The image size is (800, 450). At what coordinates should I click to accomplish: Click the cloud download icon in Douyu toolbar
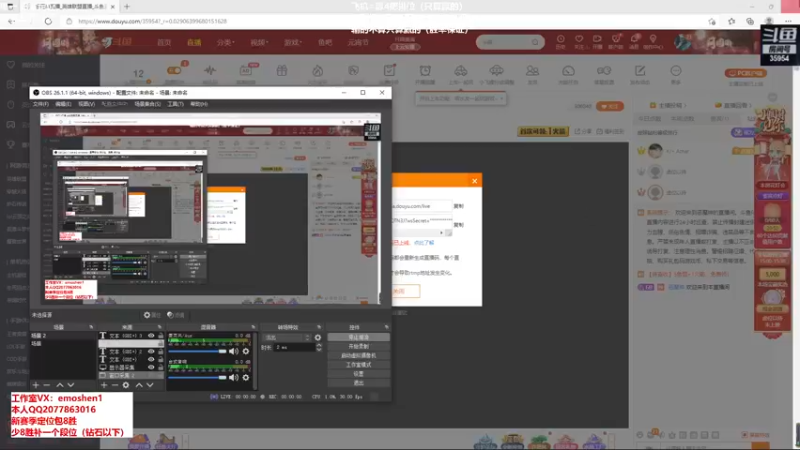click(x=496, y=73)
